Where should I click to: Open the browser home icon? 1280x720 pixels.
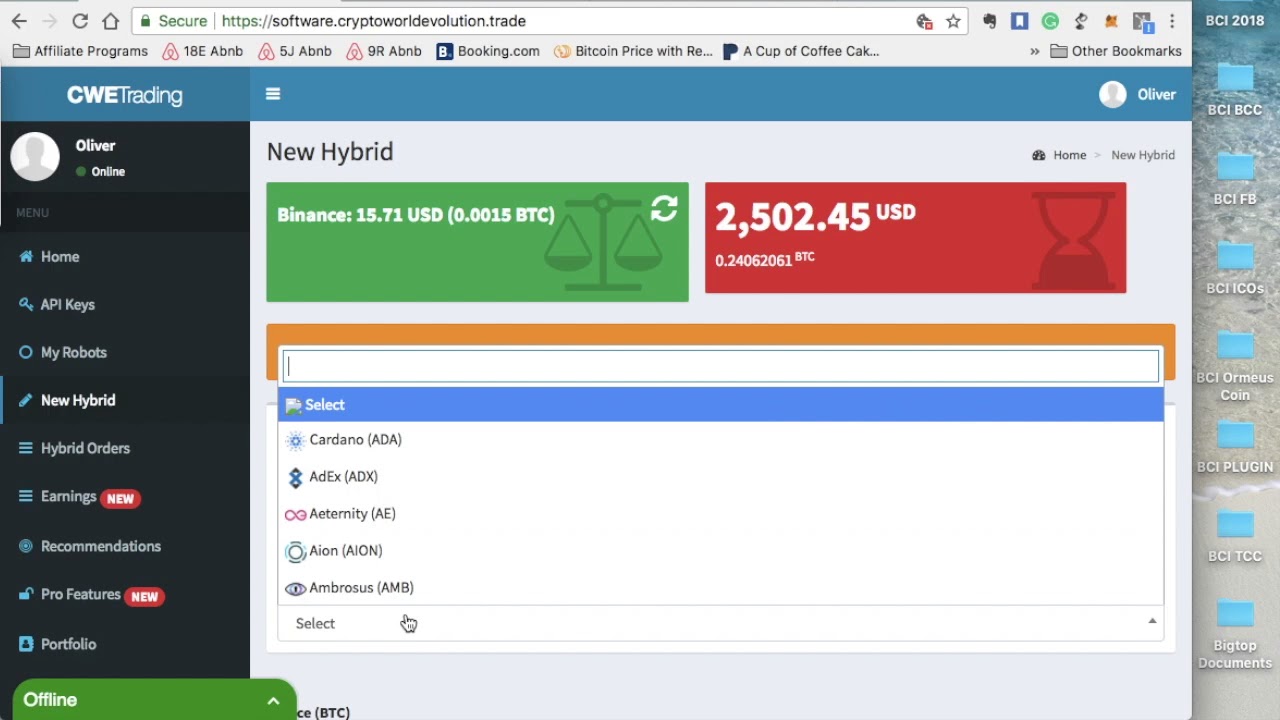[x=111, y=21]
